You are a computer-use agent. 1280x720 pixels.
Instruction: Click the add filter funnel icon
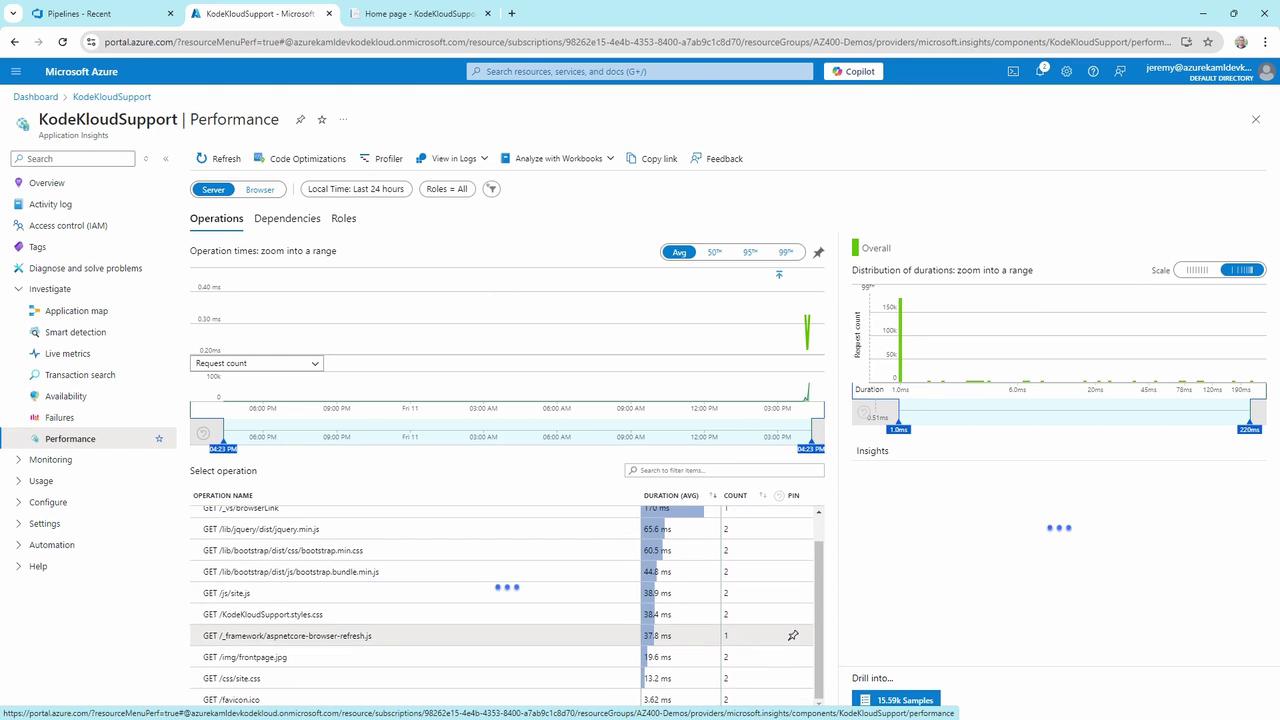pos(491,189)
